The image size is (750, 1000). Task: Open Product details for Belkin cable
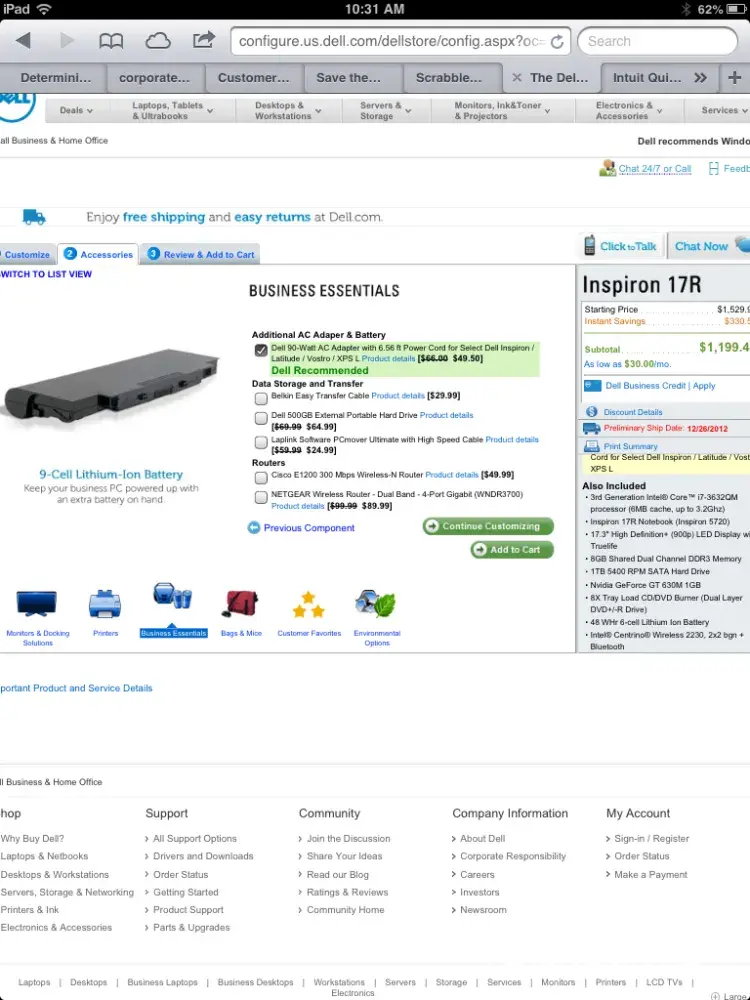click(x=398, y=395)
